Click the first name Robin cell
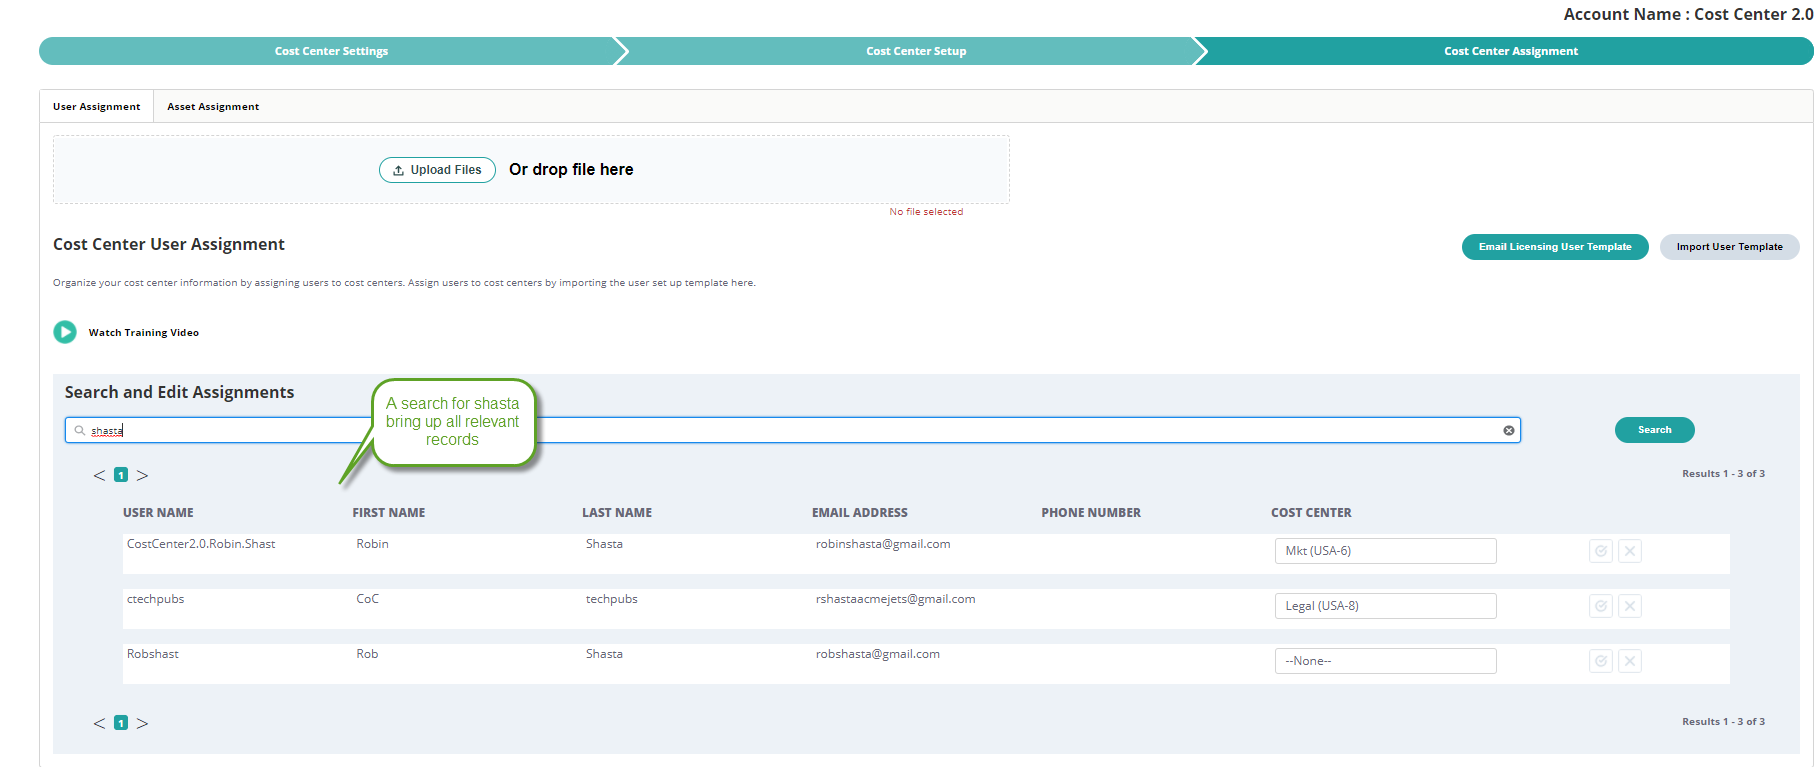 point(372,544)
